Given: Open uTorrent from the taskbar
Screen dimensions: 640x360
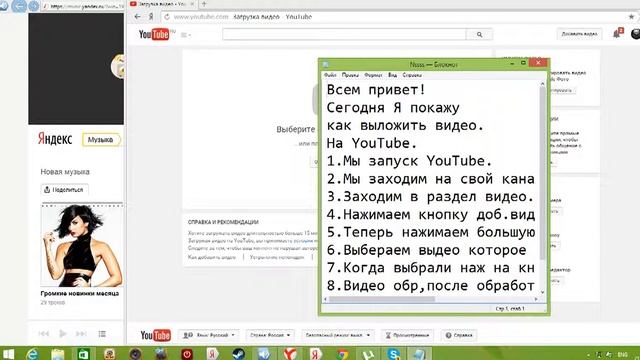Looking at the screenshot, I should pyautogui.click(x=368, y=354).
